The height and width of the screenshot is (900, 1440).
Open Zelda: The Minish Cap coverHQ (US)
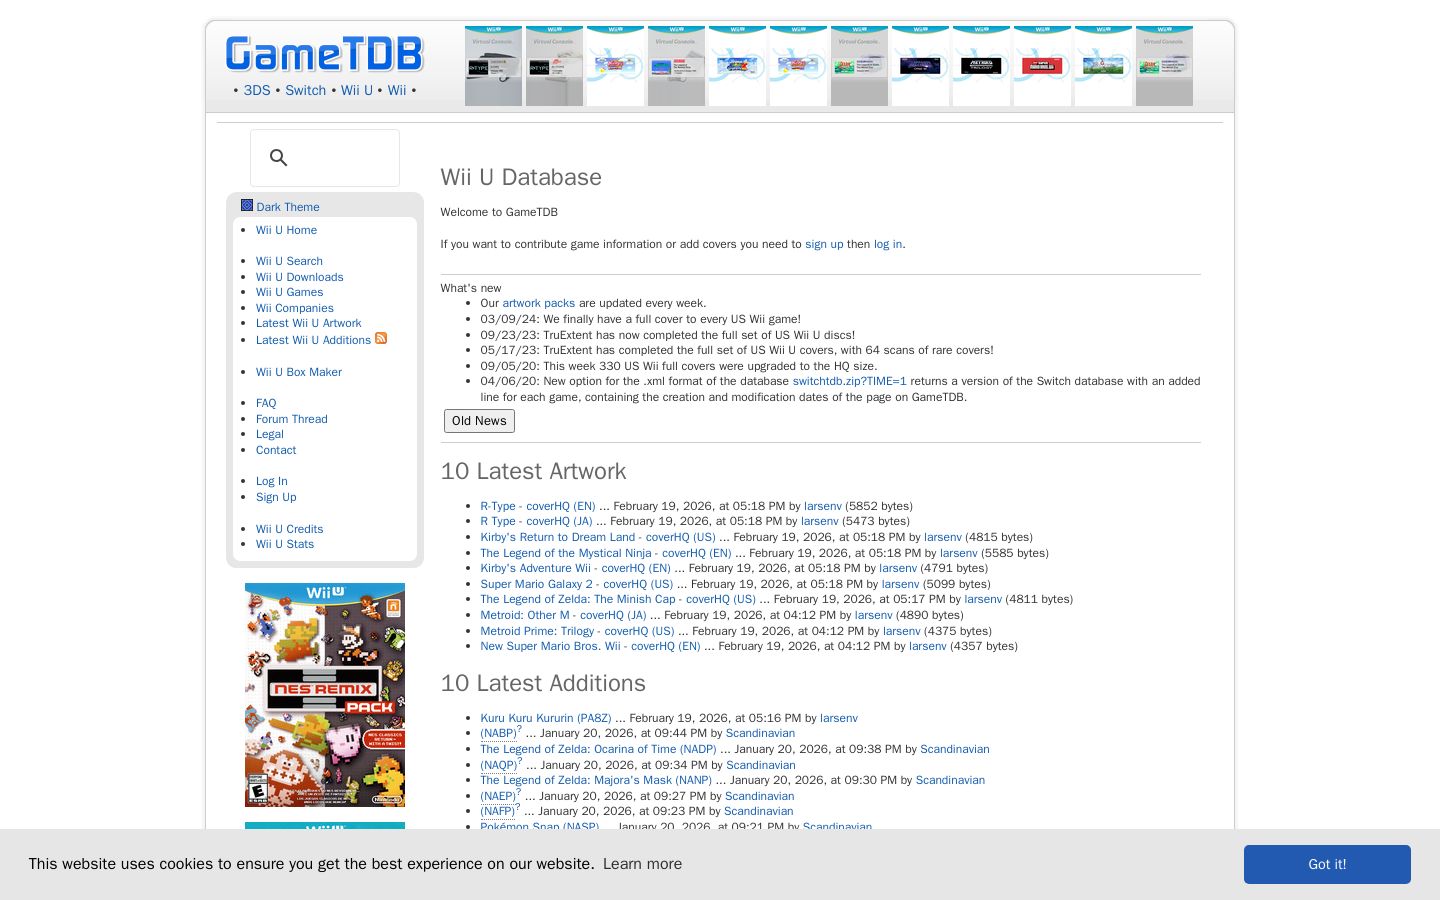618,599
